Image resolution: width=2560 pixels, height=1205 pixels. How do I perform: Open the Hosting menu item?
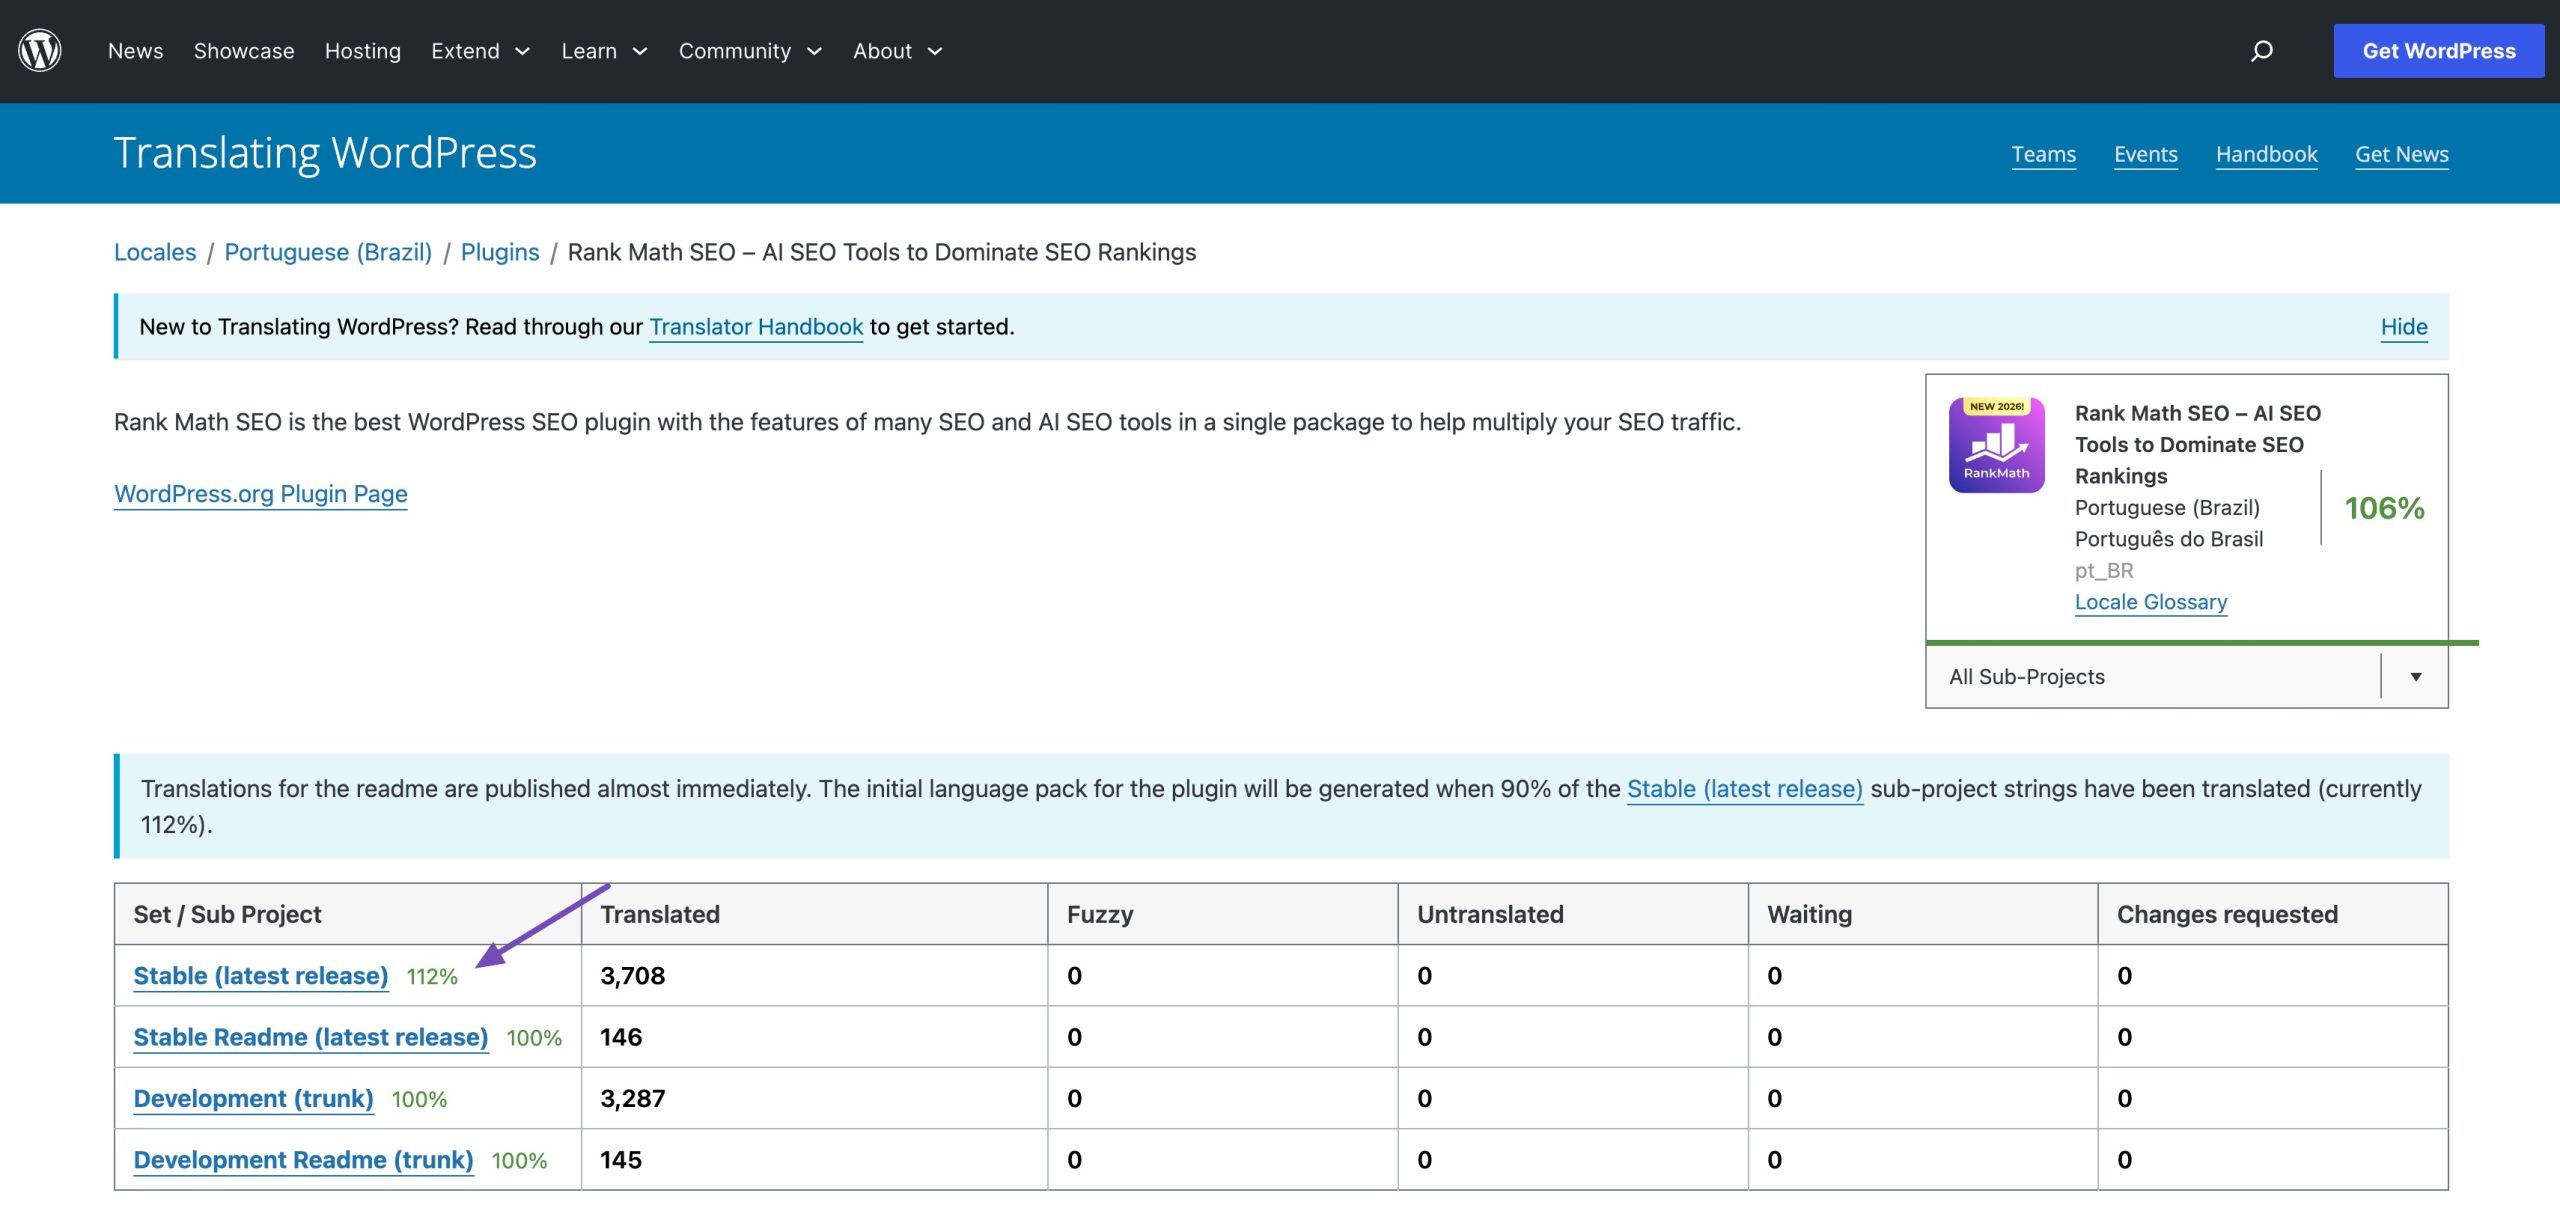[362, 51]
